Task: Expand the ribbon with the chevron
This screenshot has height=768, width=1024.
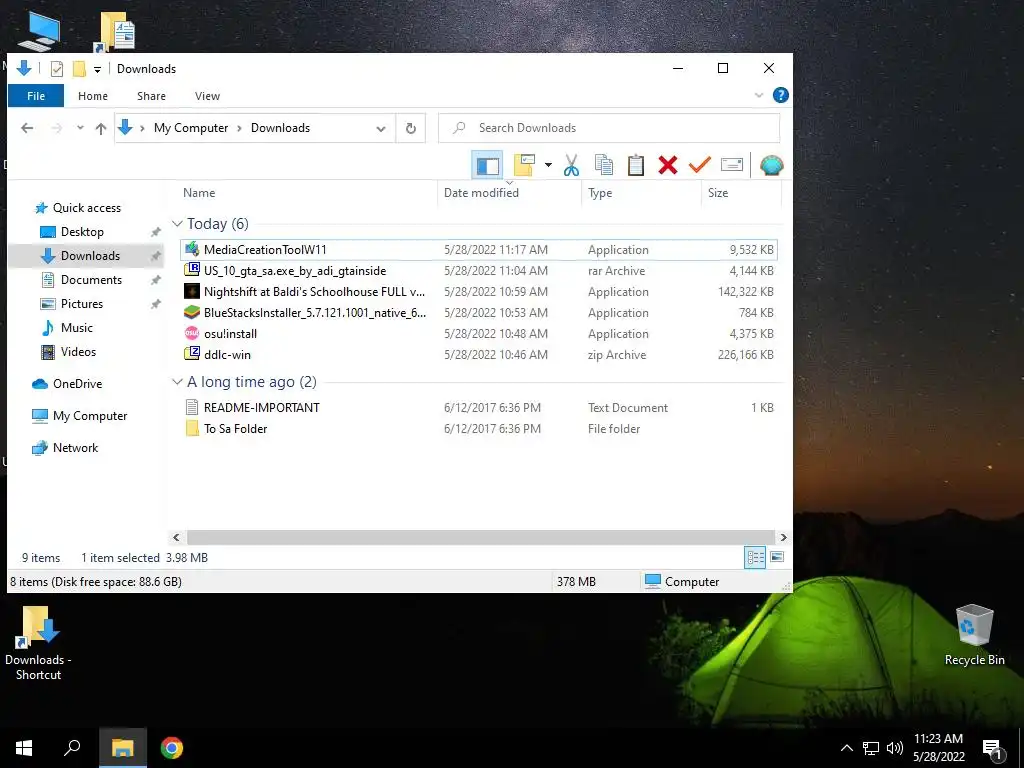Action: (759, 95)
